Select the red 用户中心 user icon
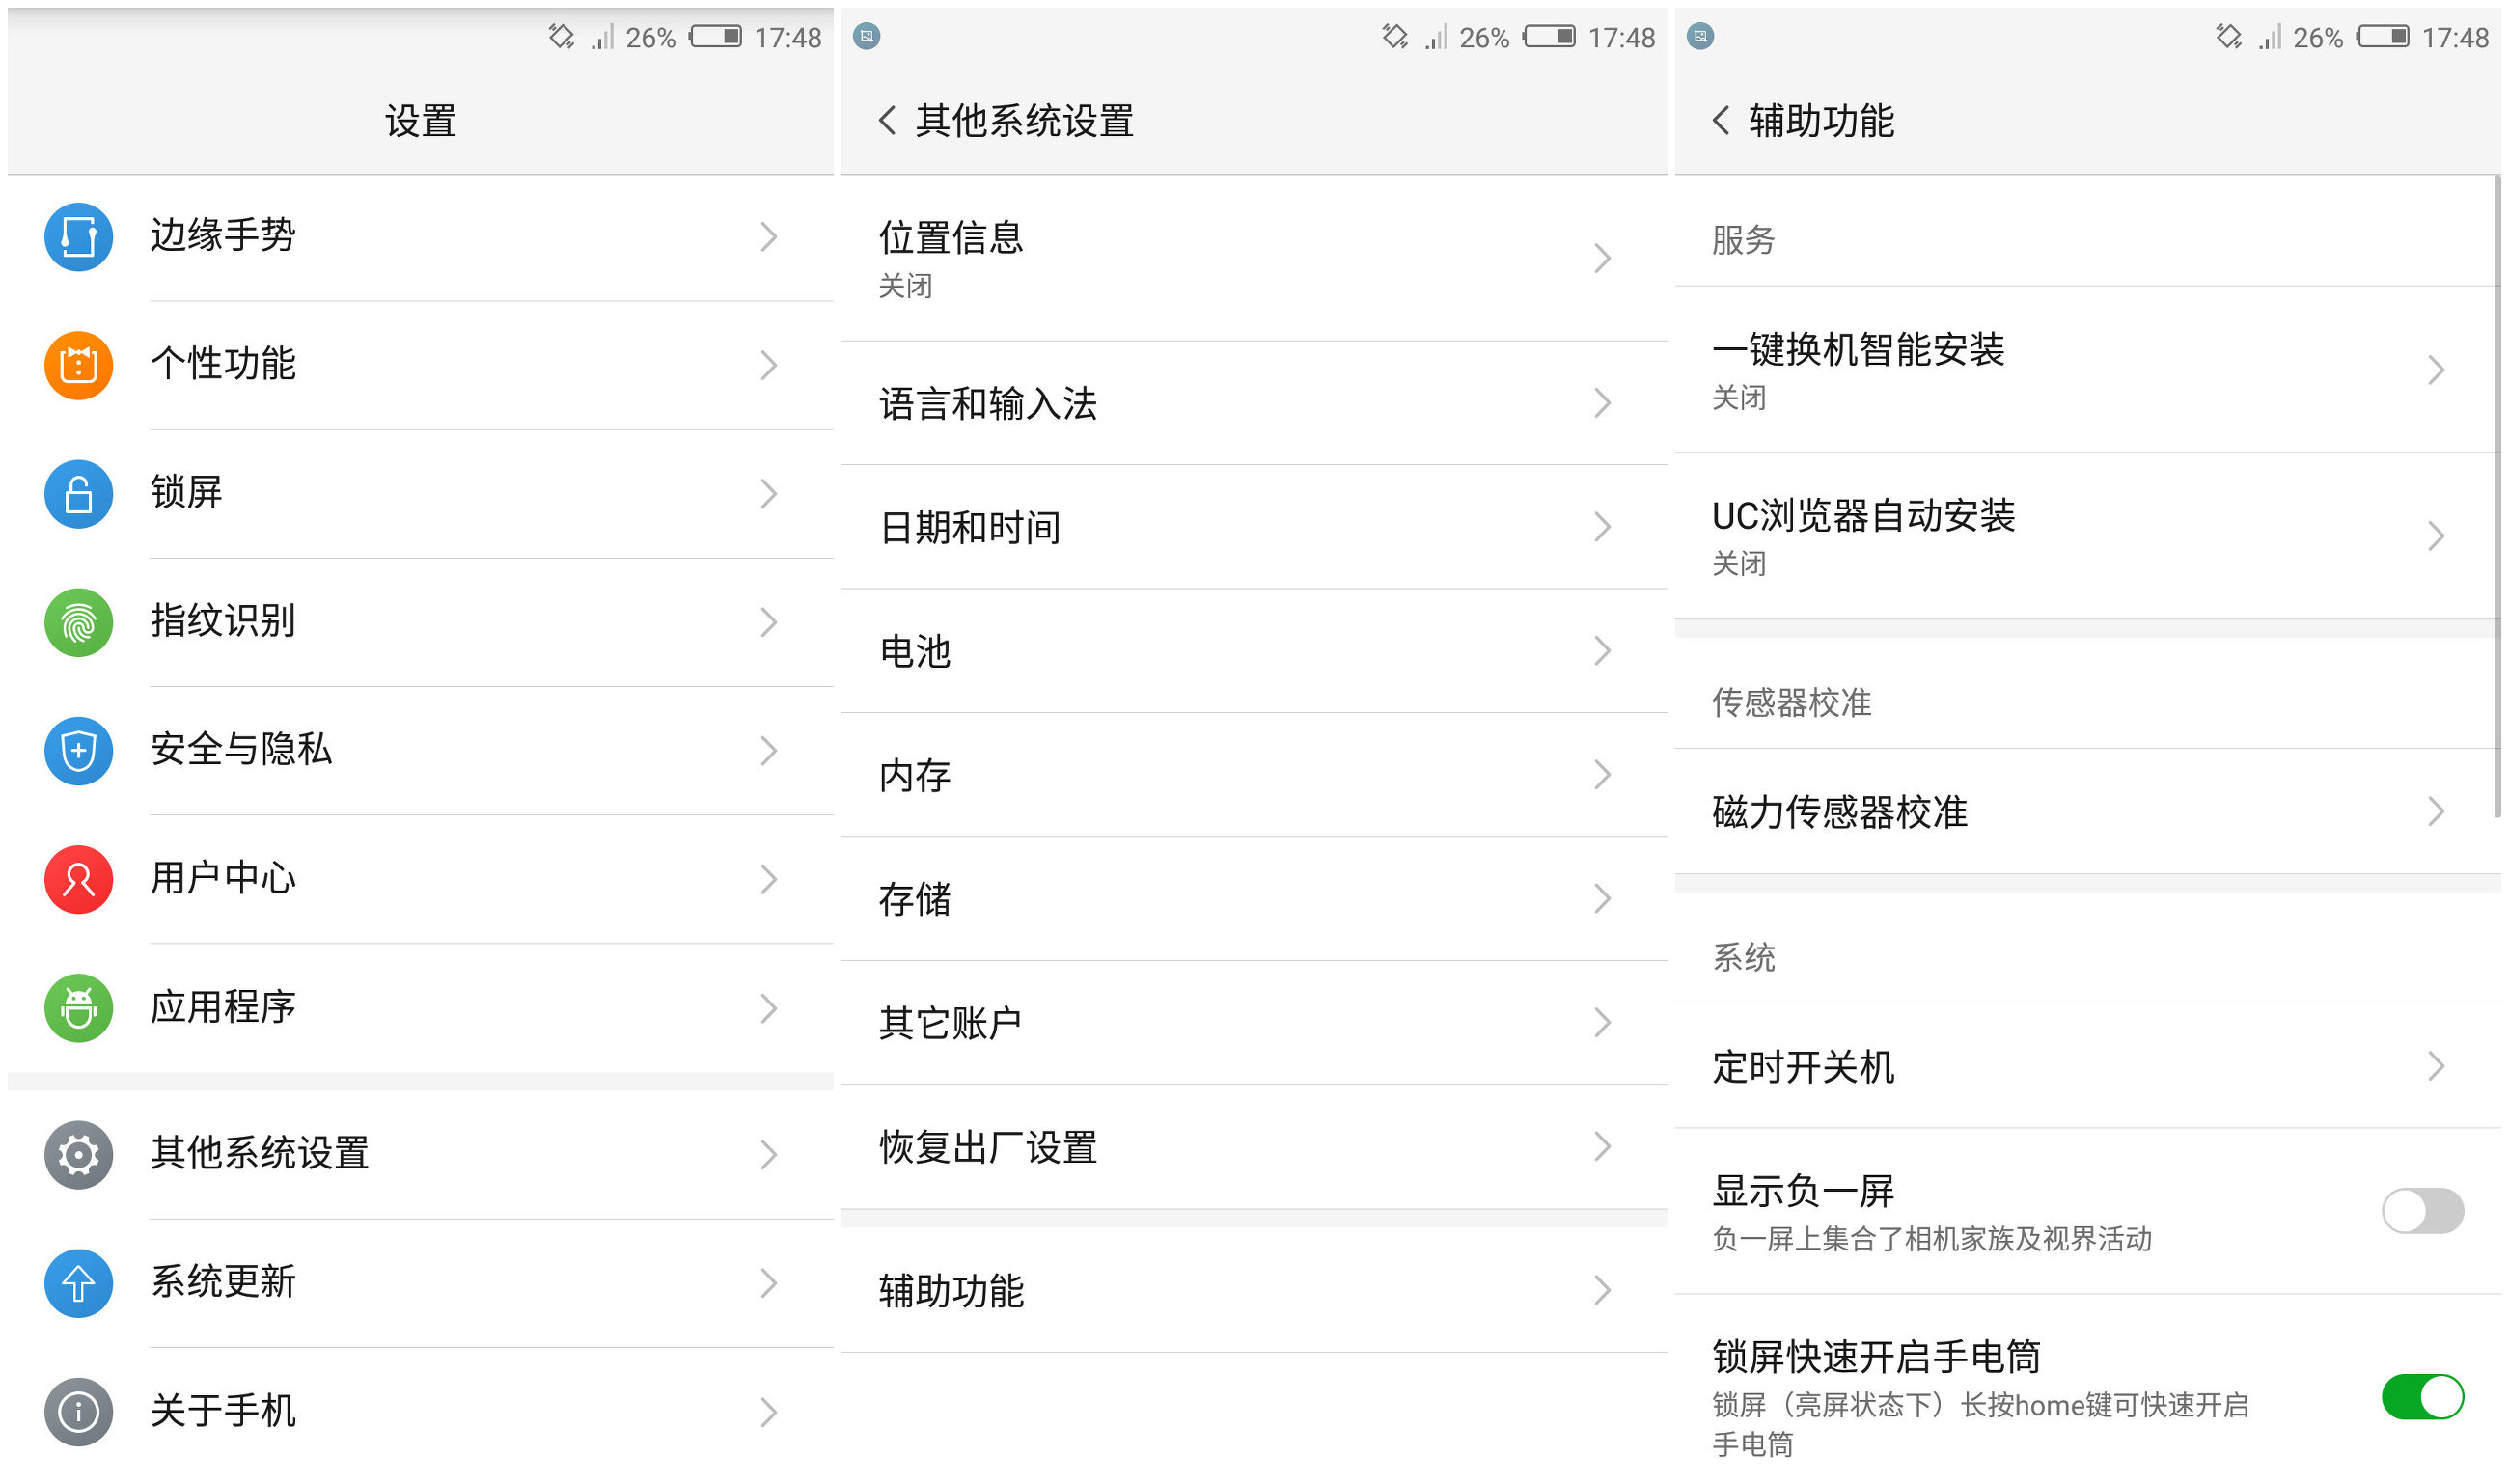Viewport: 2509px width, 1484px height. click(78, 880)
